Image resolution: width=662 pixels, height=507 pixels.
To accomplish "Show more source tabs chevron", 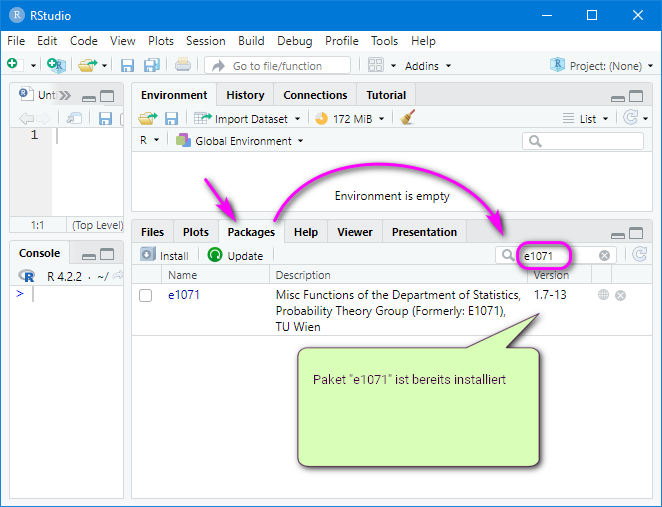I will coord(65,95).
